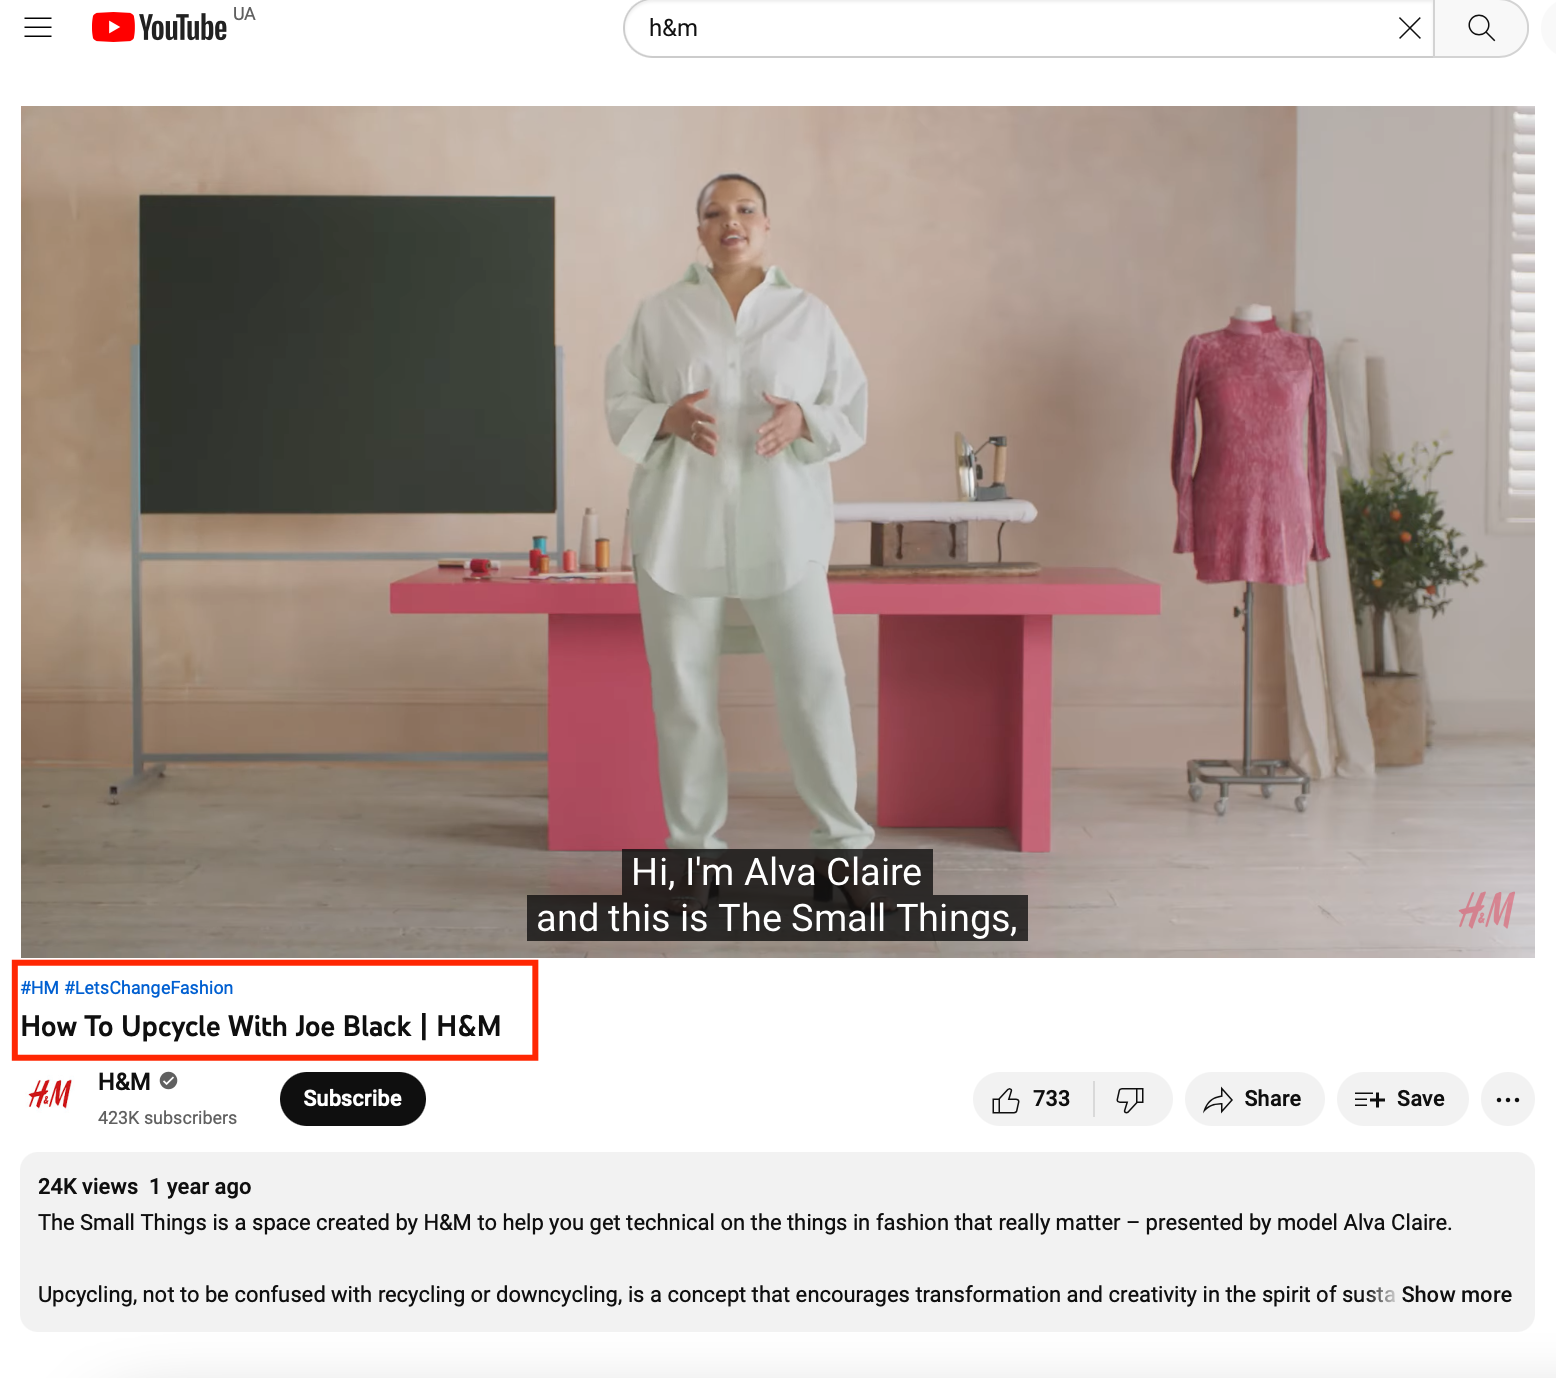
Task: Click the 423K subscribers text
Action: pos(167,1118)
